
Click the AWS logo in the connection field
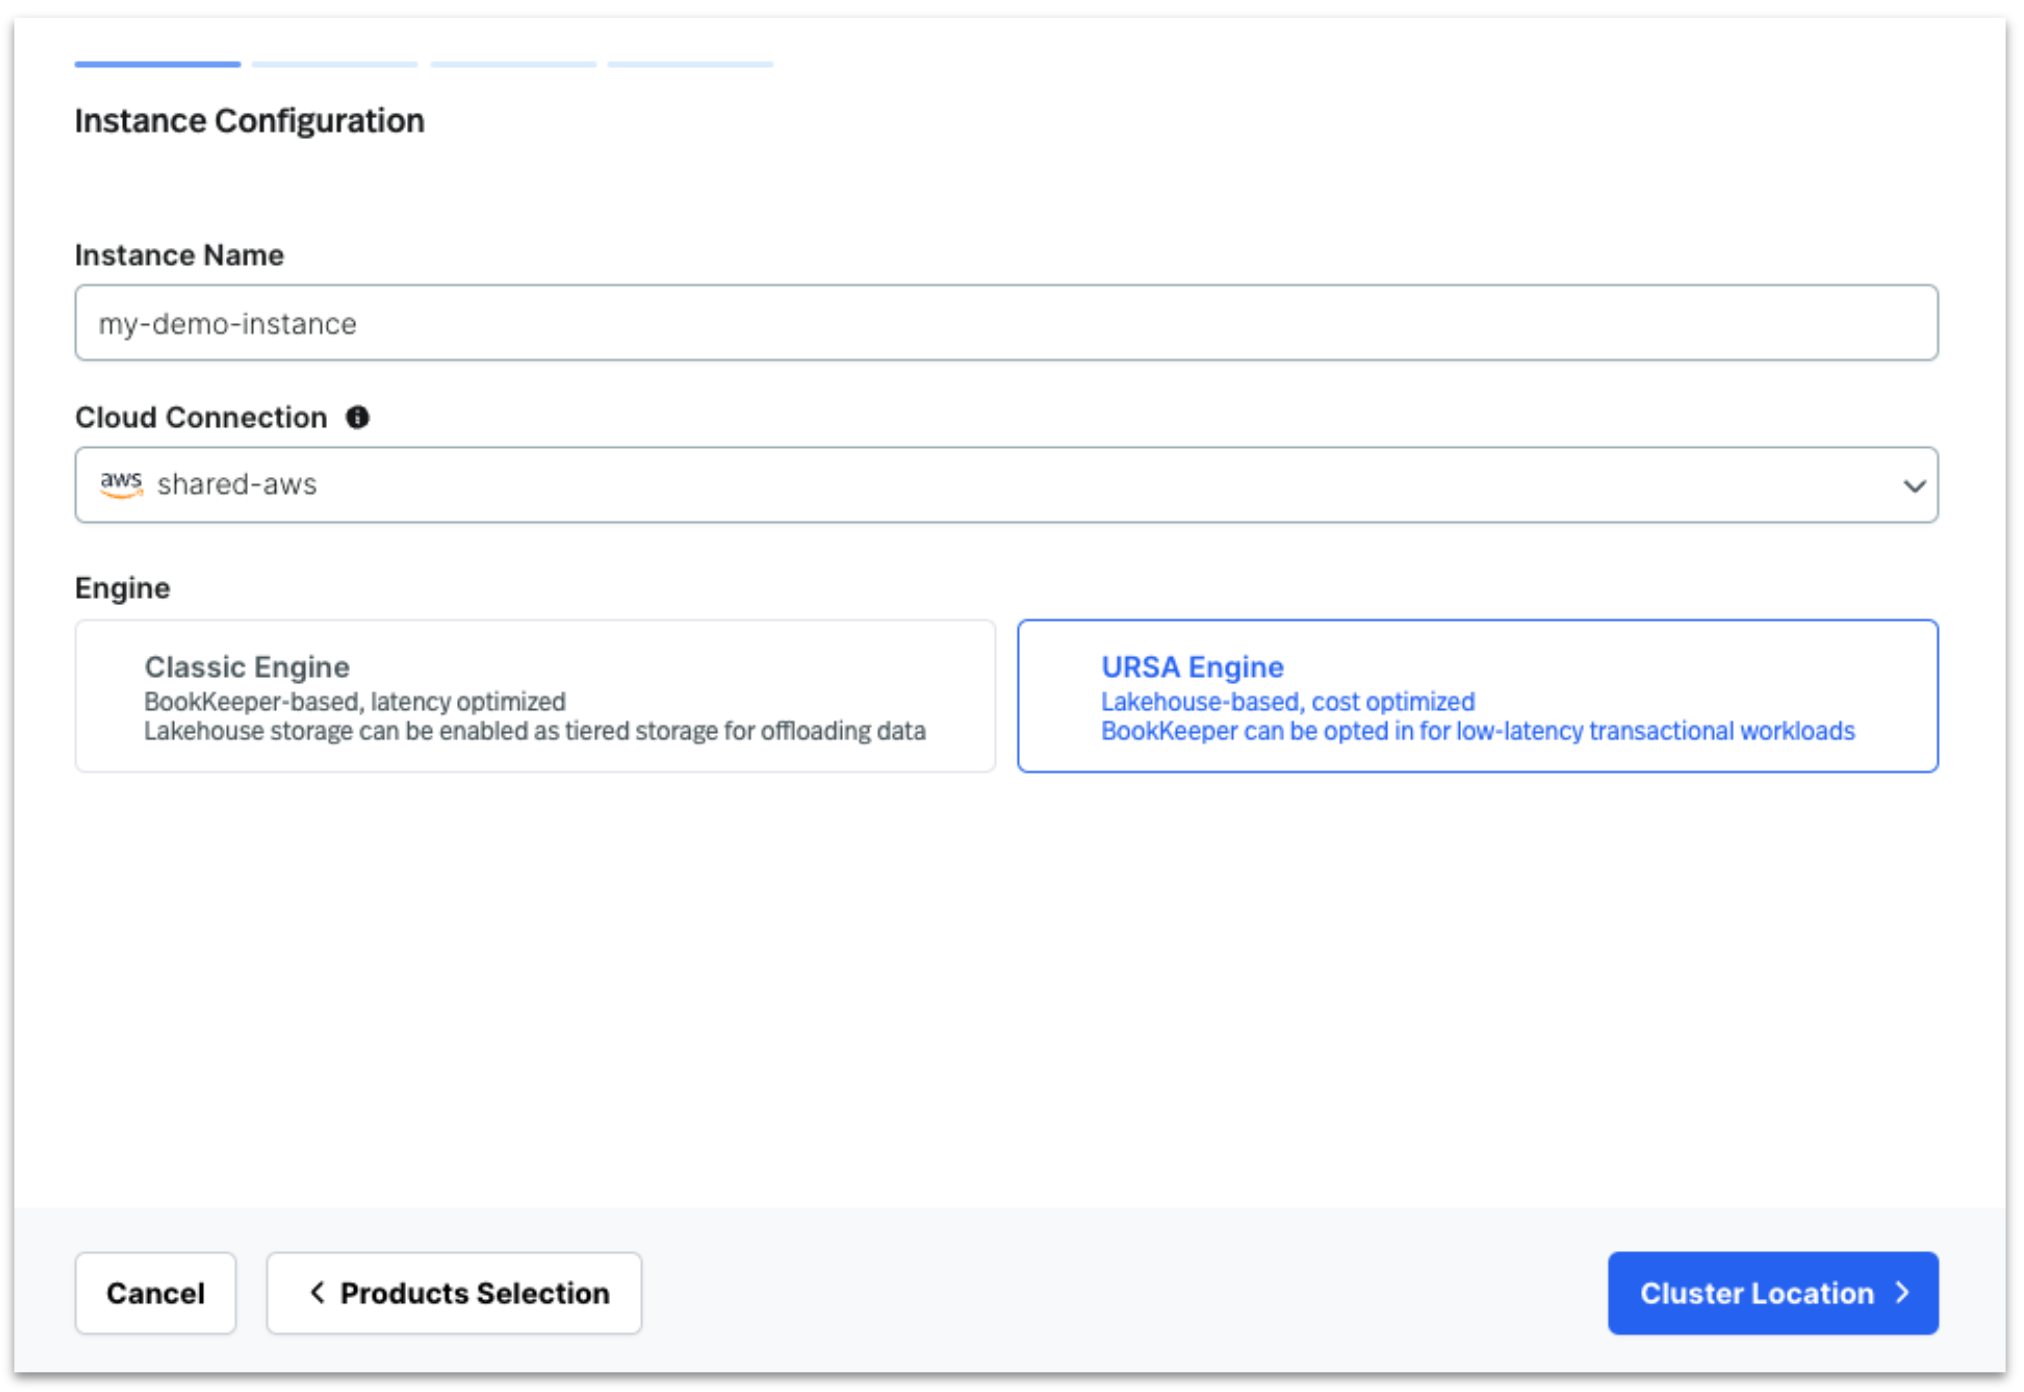pos(123,485)
